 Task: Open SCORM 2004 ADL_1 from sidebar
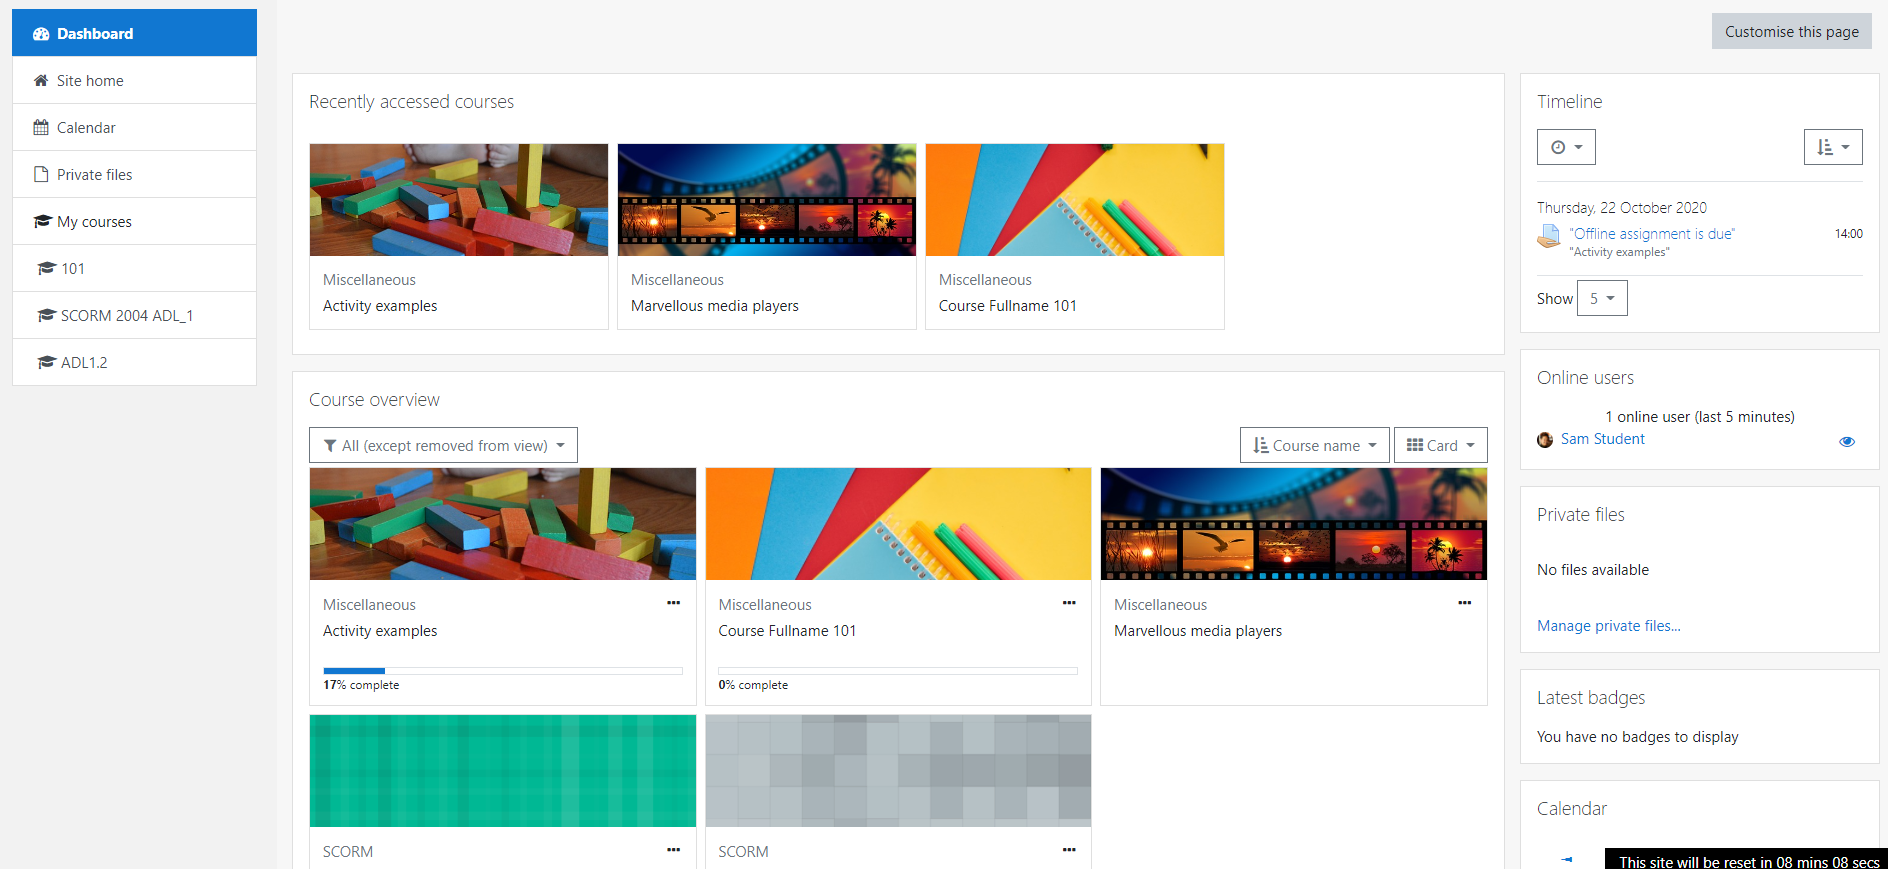click(x=134, y=315)
